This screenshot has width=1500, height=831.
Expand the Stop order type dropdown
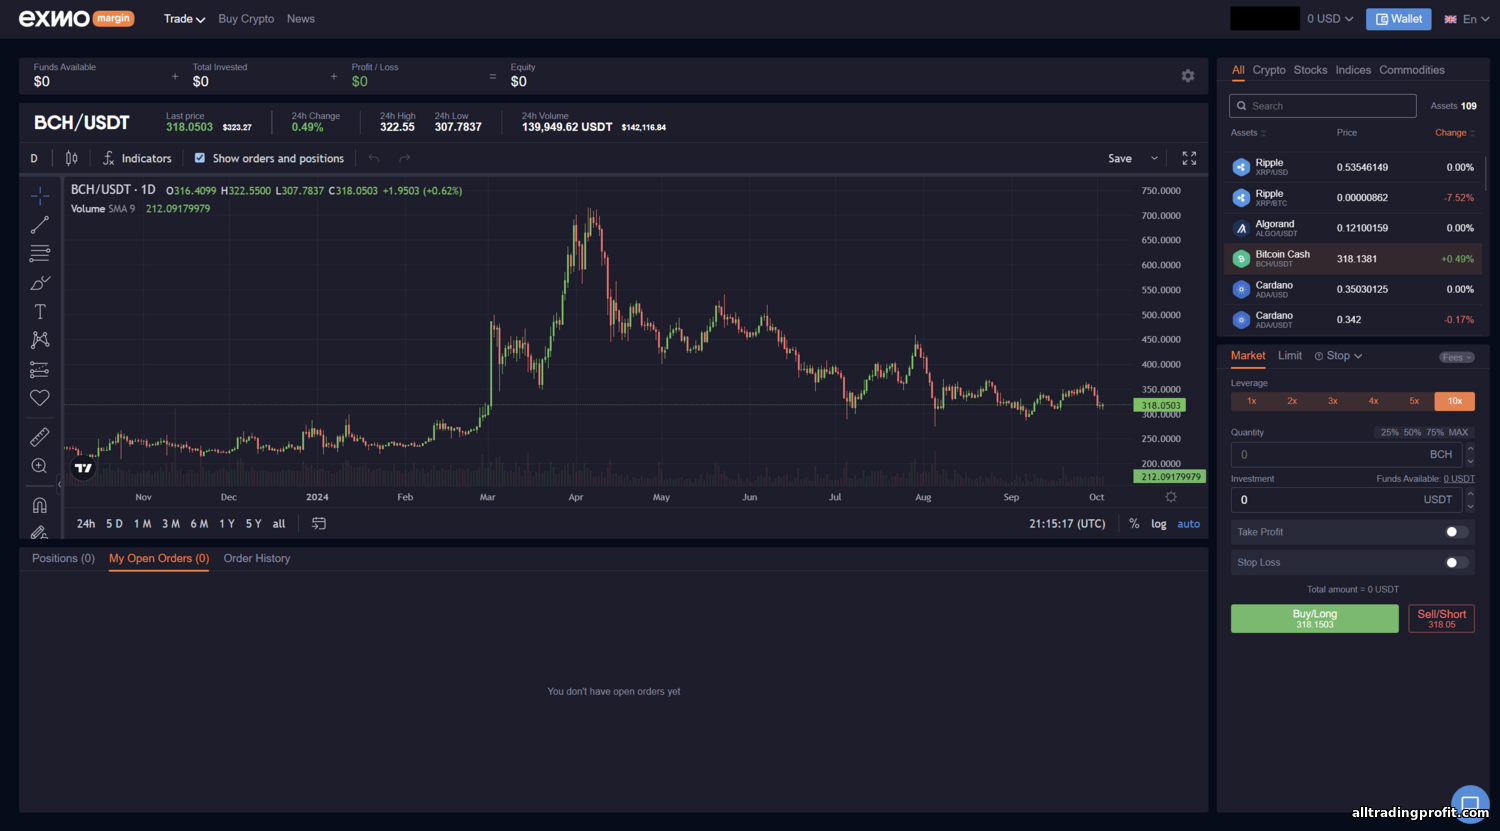pos(1338,356)
